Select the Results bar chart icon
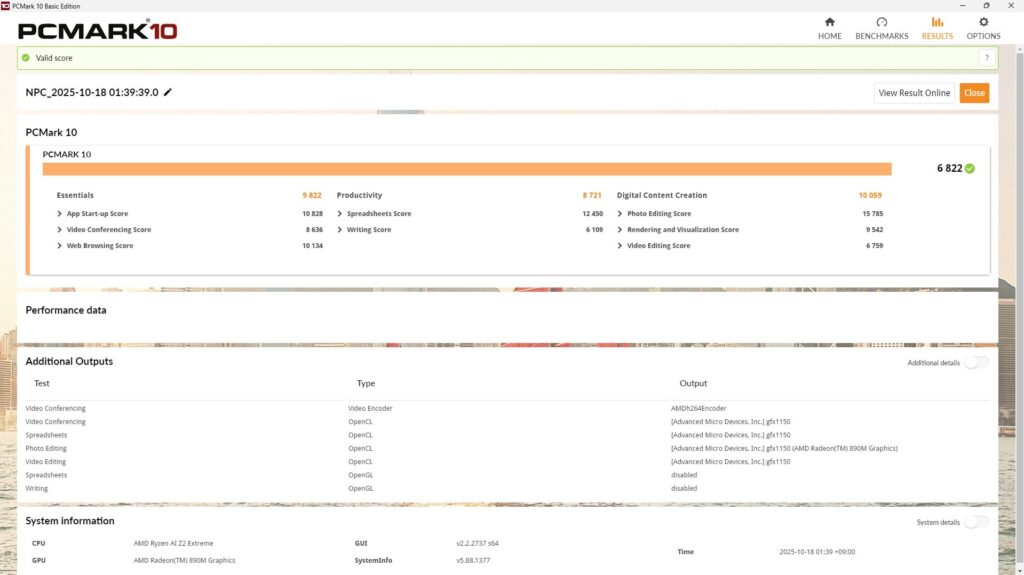This screenshot has width=1024, height=575. coord(937,22)
